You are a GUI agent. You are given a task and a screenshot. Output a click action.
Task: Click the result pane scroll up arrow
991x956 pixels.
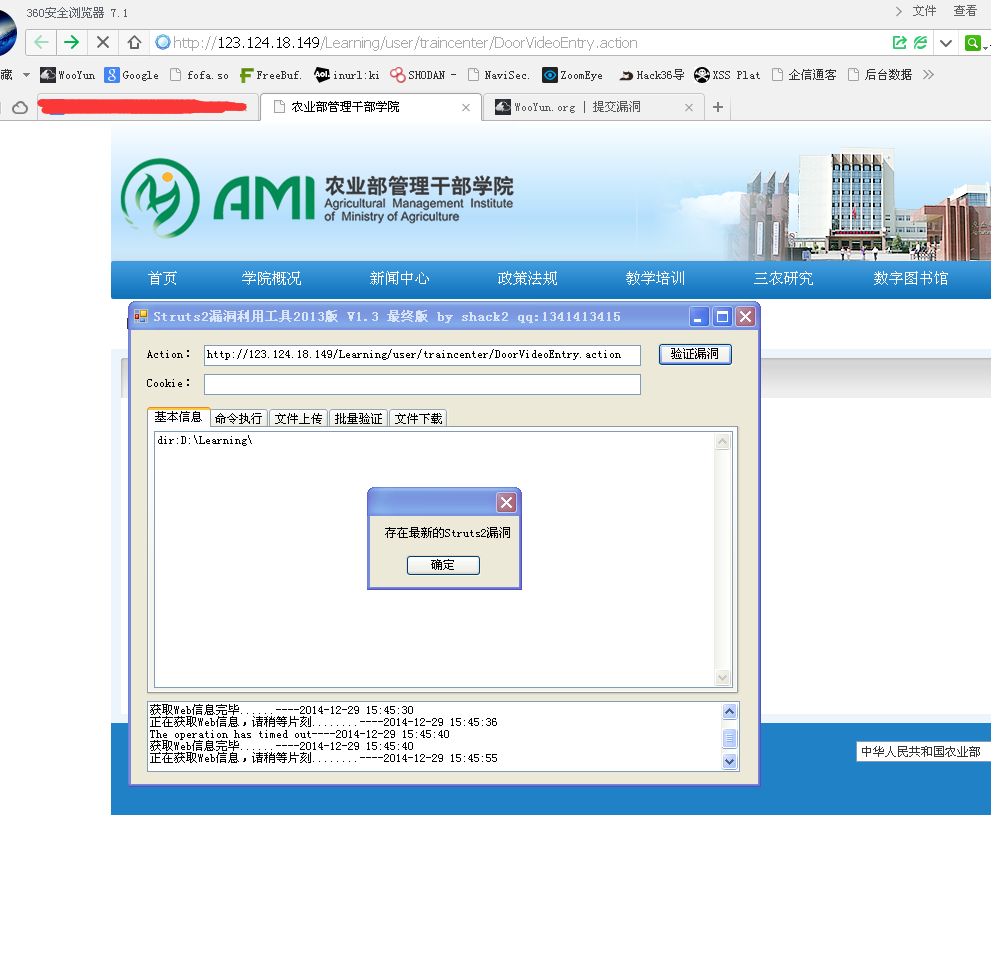722,442
